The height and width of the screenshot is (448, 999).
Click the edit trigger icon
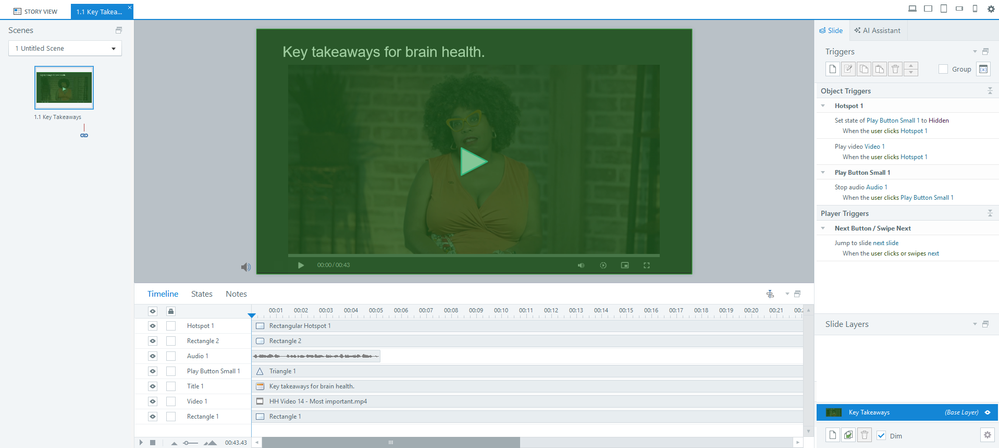[x=848, y=69]
